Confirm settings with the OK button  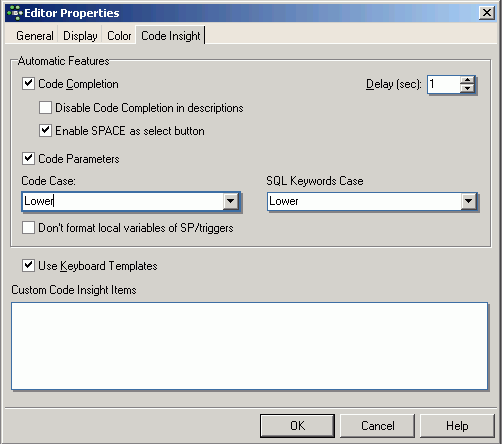tap(297, 426)
